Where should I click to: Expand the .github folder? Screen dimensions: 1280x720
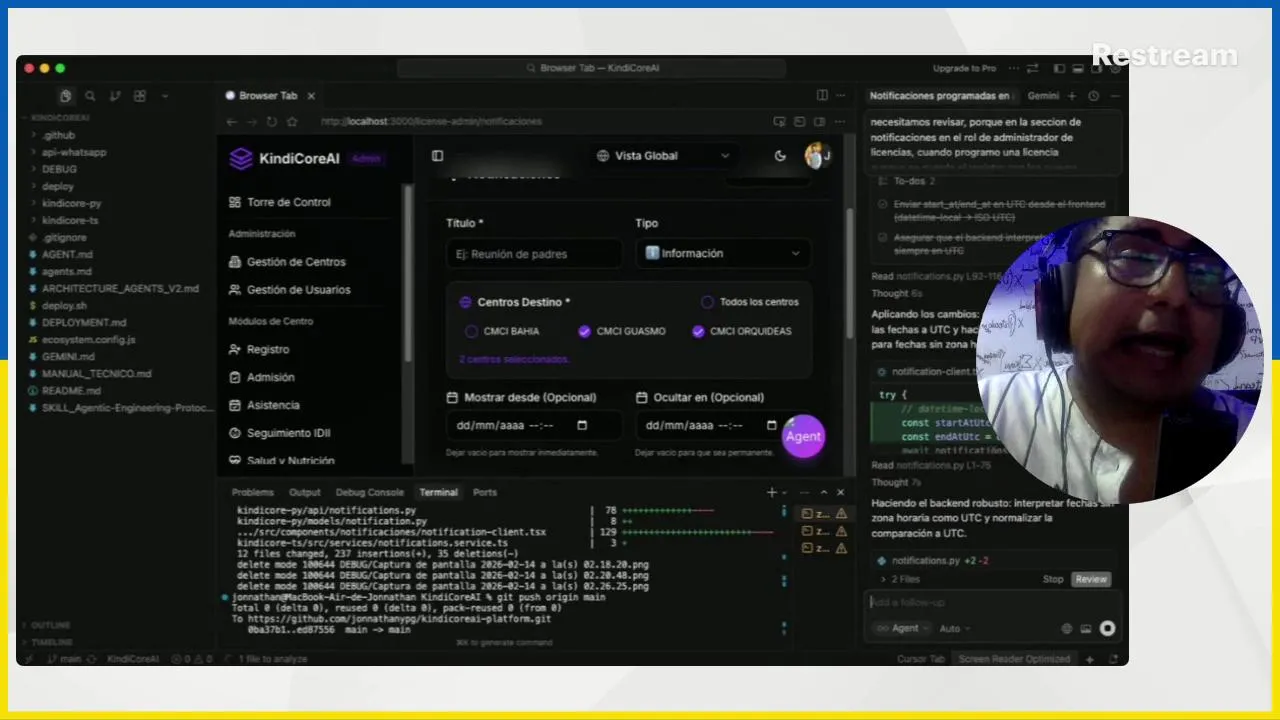(x=58, y=135)
